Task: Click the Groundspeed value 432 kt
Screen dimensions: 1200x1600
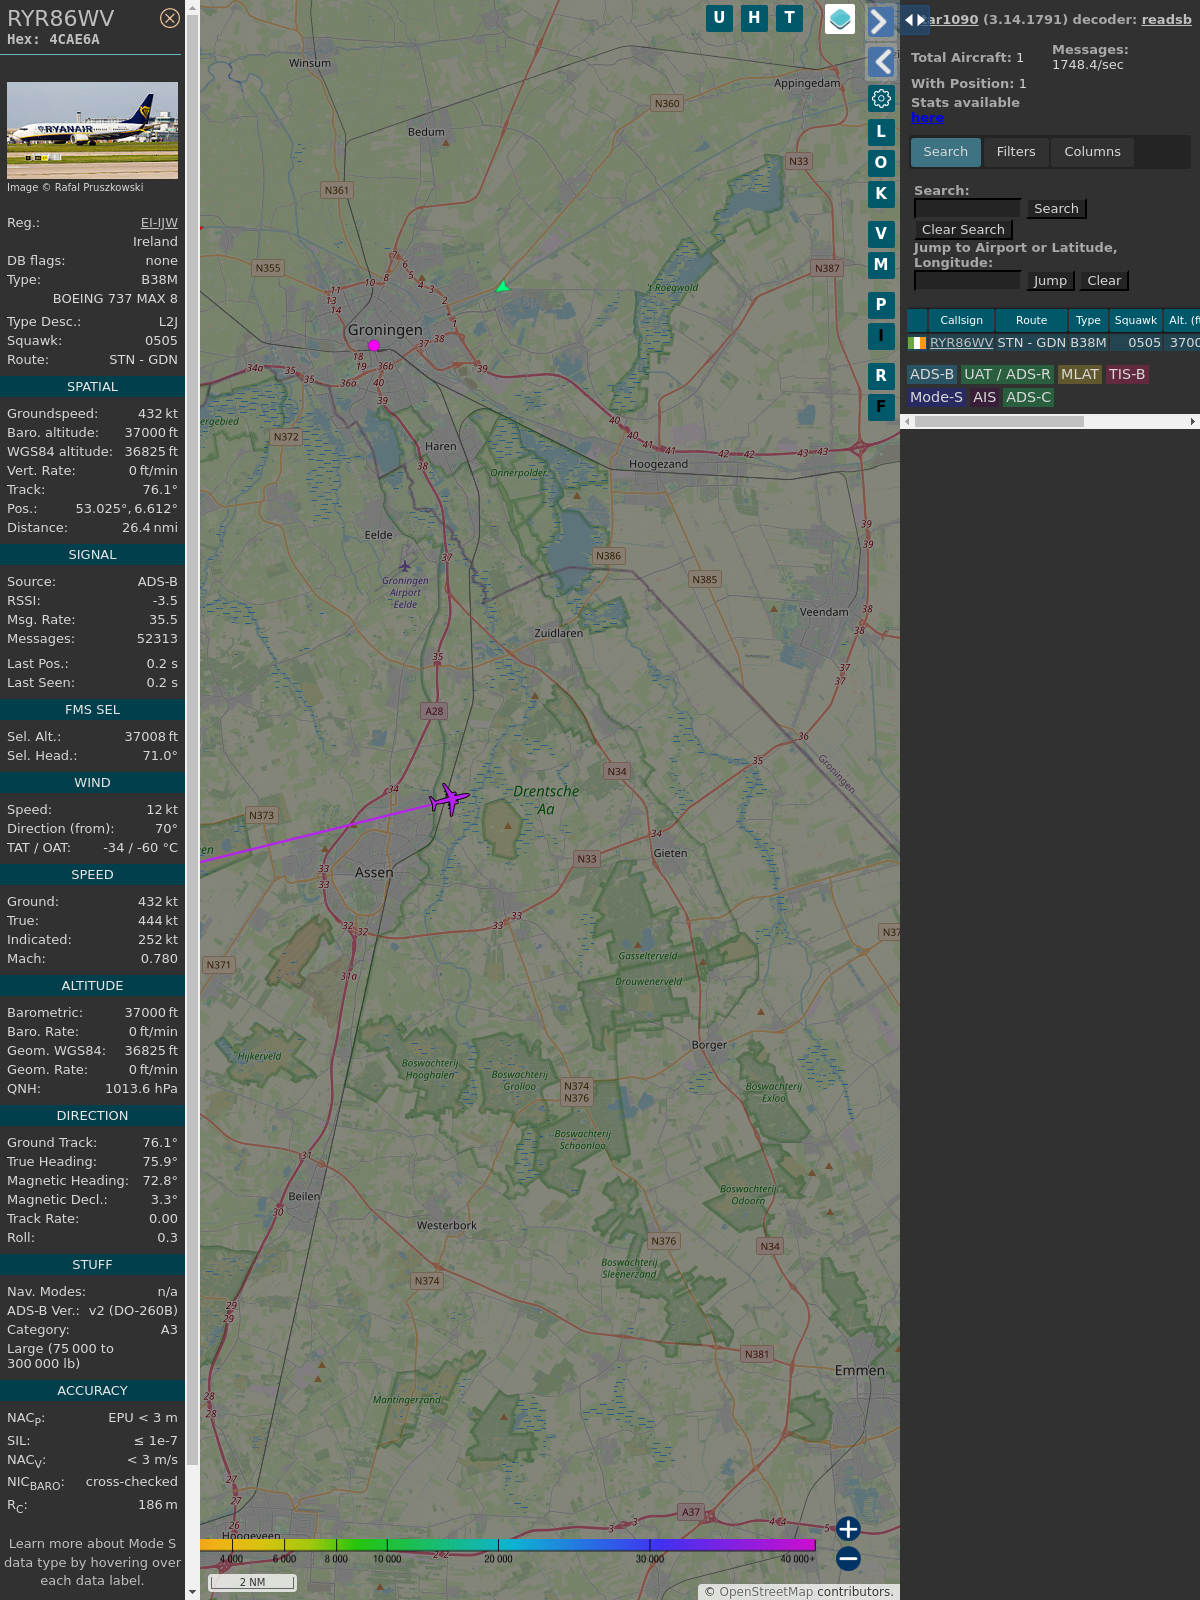Action: [x=158, y=414]
